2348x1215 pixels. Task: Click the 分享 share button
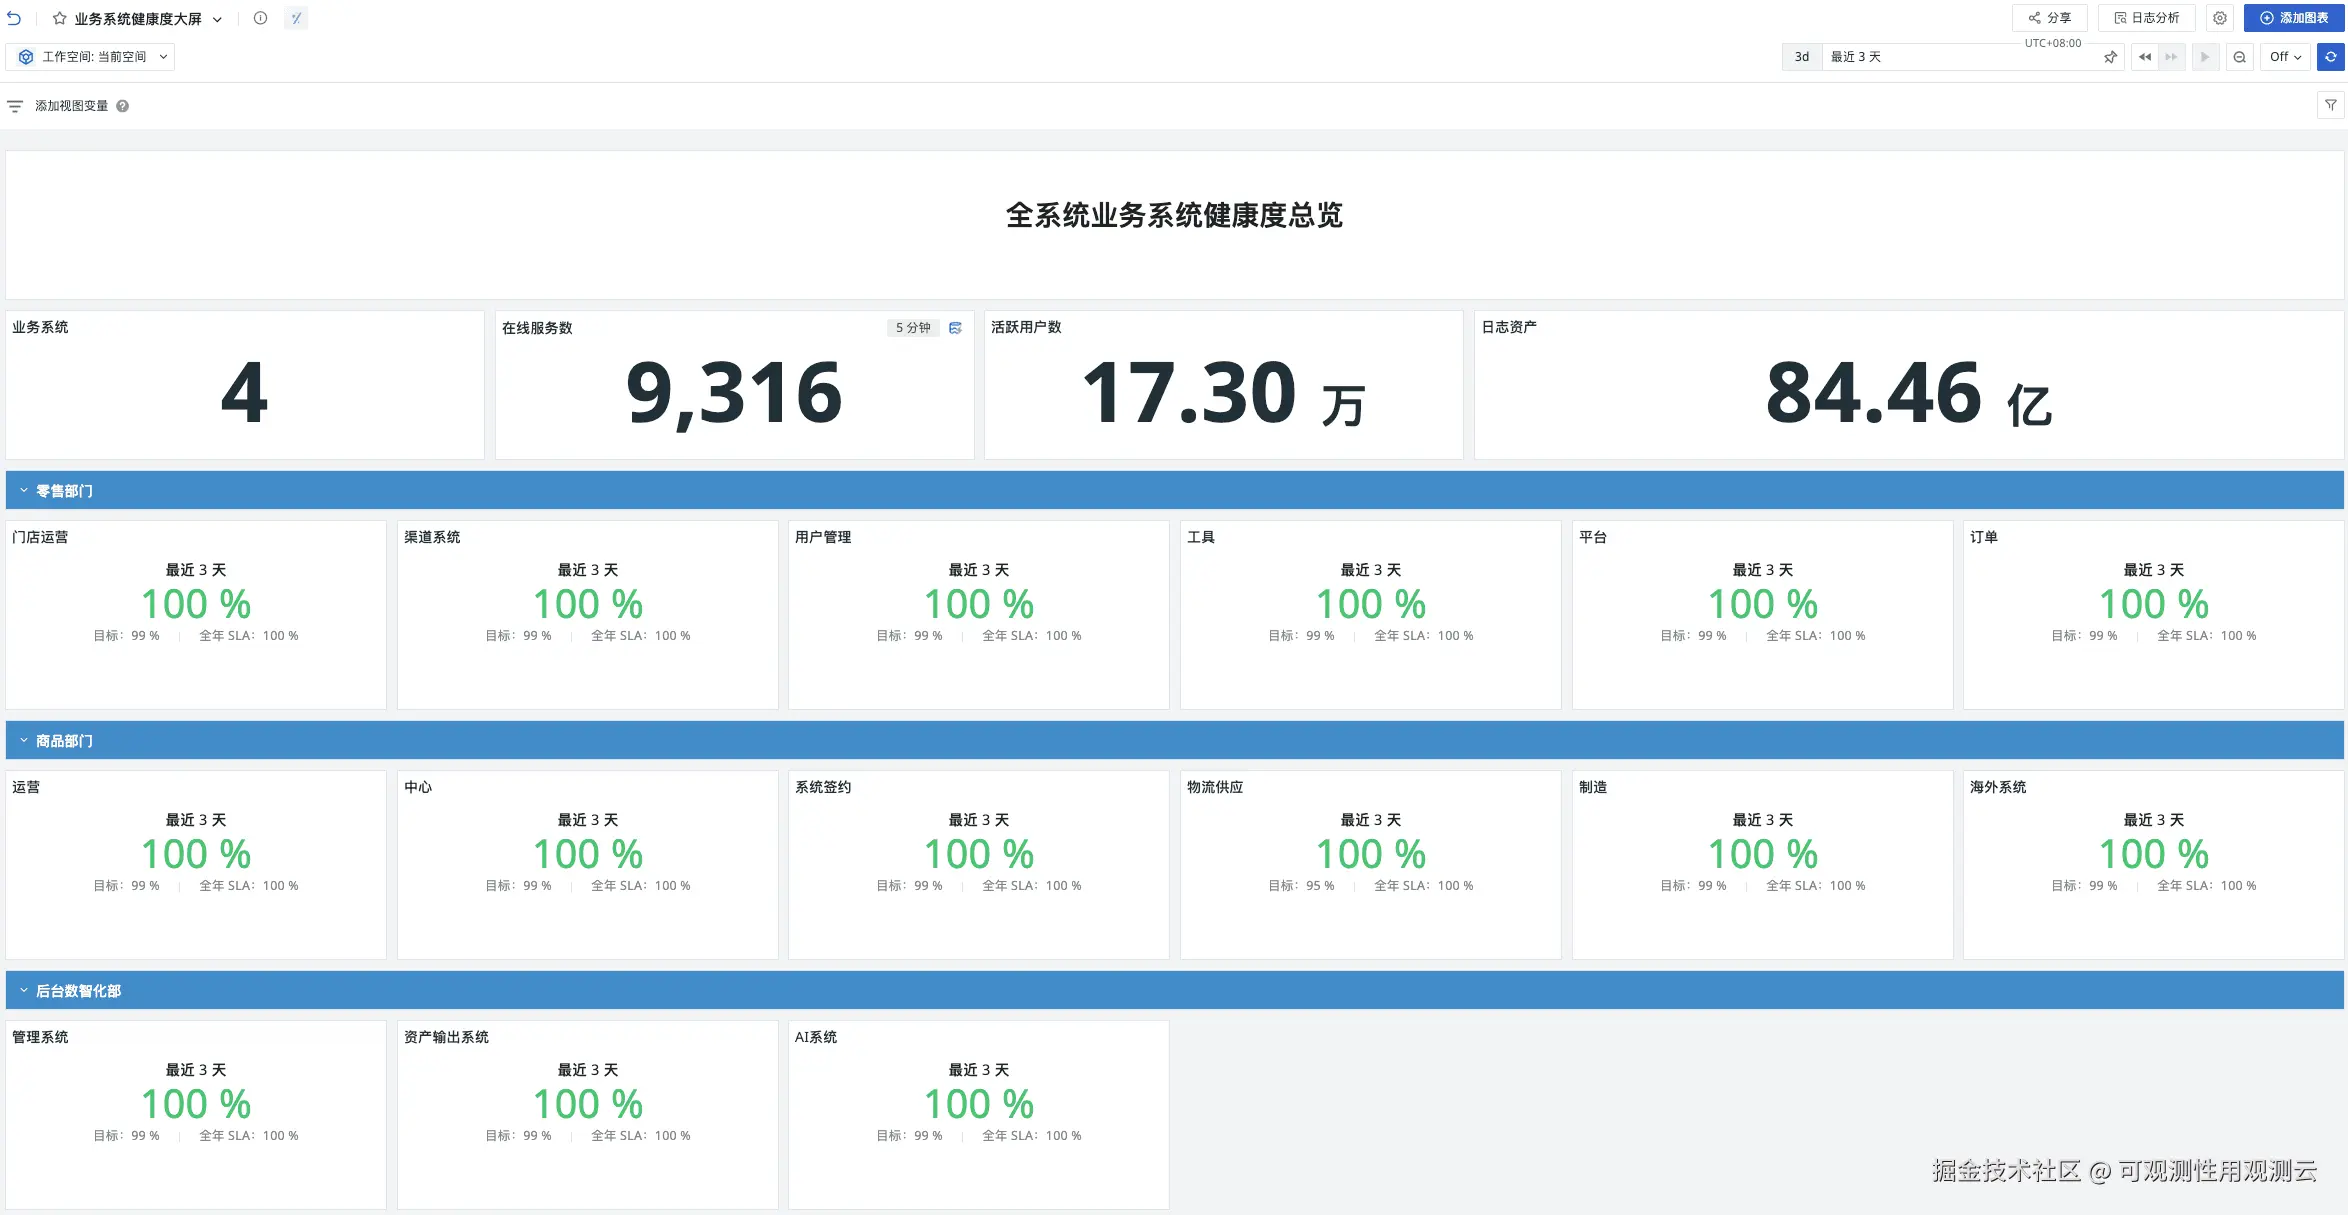2049,18
